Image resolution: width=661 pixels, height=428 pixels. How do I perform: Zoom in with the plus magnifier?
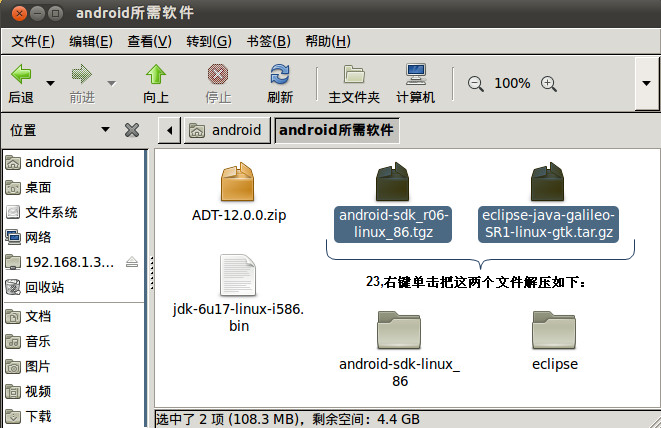[549, 83]
